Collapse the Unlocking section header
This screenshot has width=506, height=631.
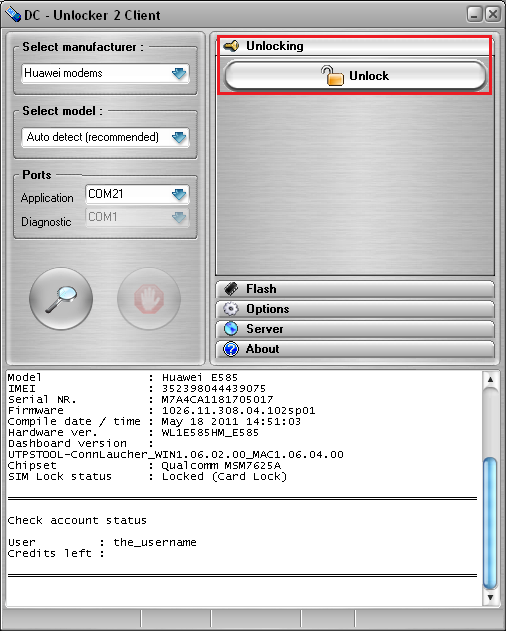354,46
